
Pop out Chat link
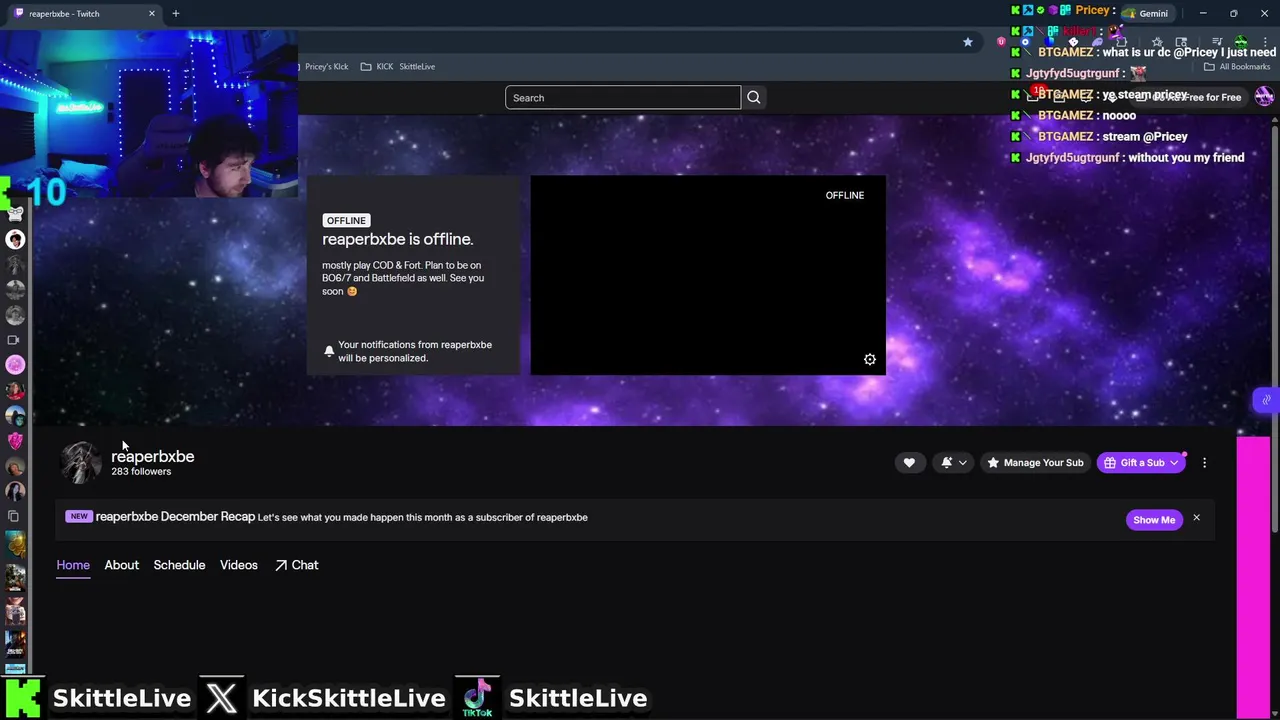point(296,565)
